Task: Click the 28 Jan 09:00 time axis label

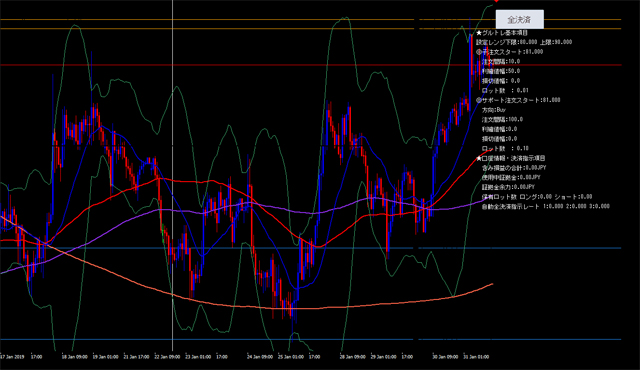Action: coord(353,357)
